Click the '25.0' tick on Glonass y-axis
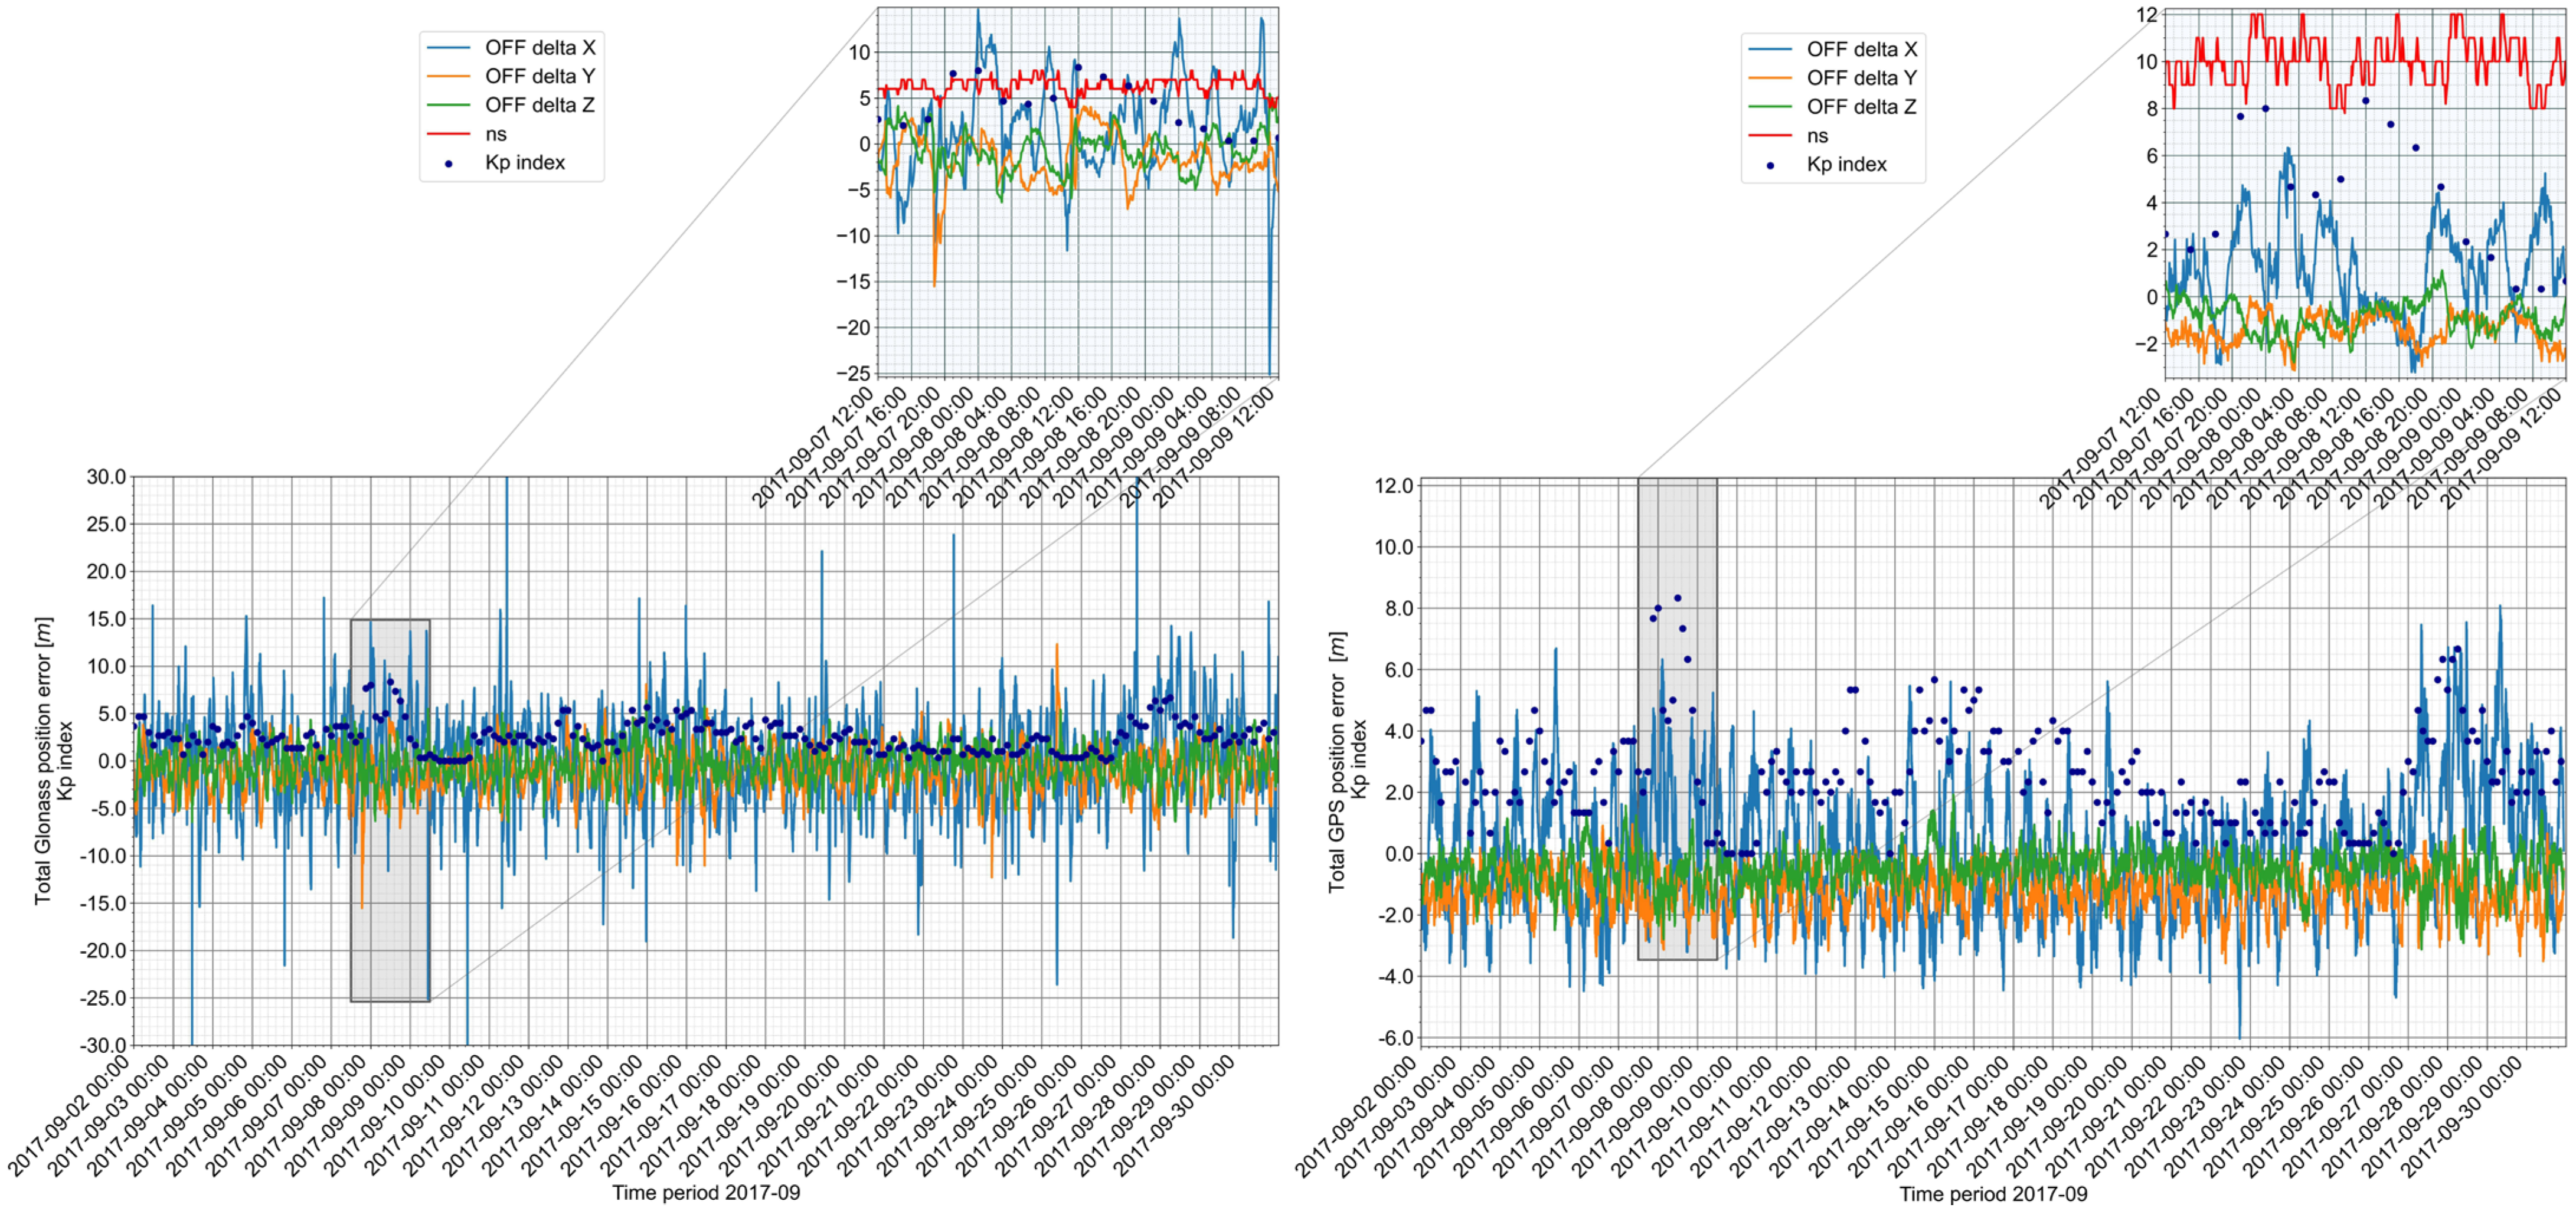Viewport: 2576px width, 1211px height. click(107, 524)
